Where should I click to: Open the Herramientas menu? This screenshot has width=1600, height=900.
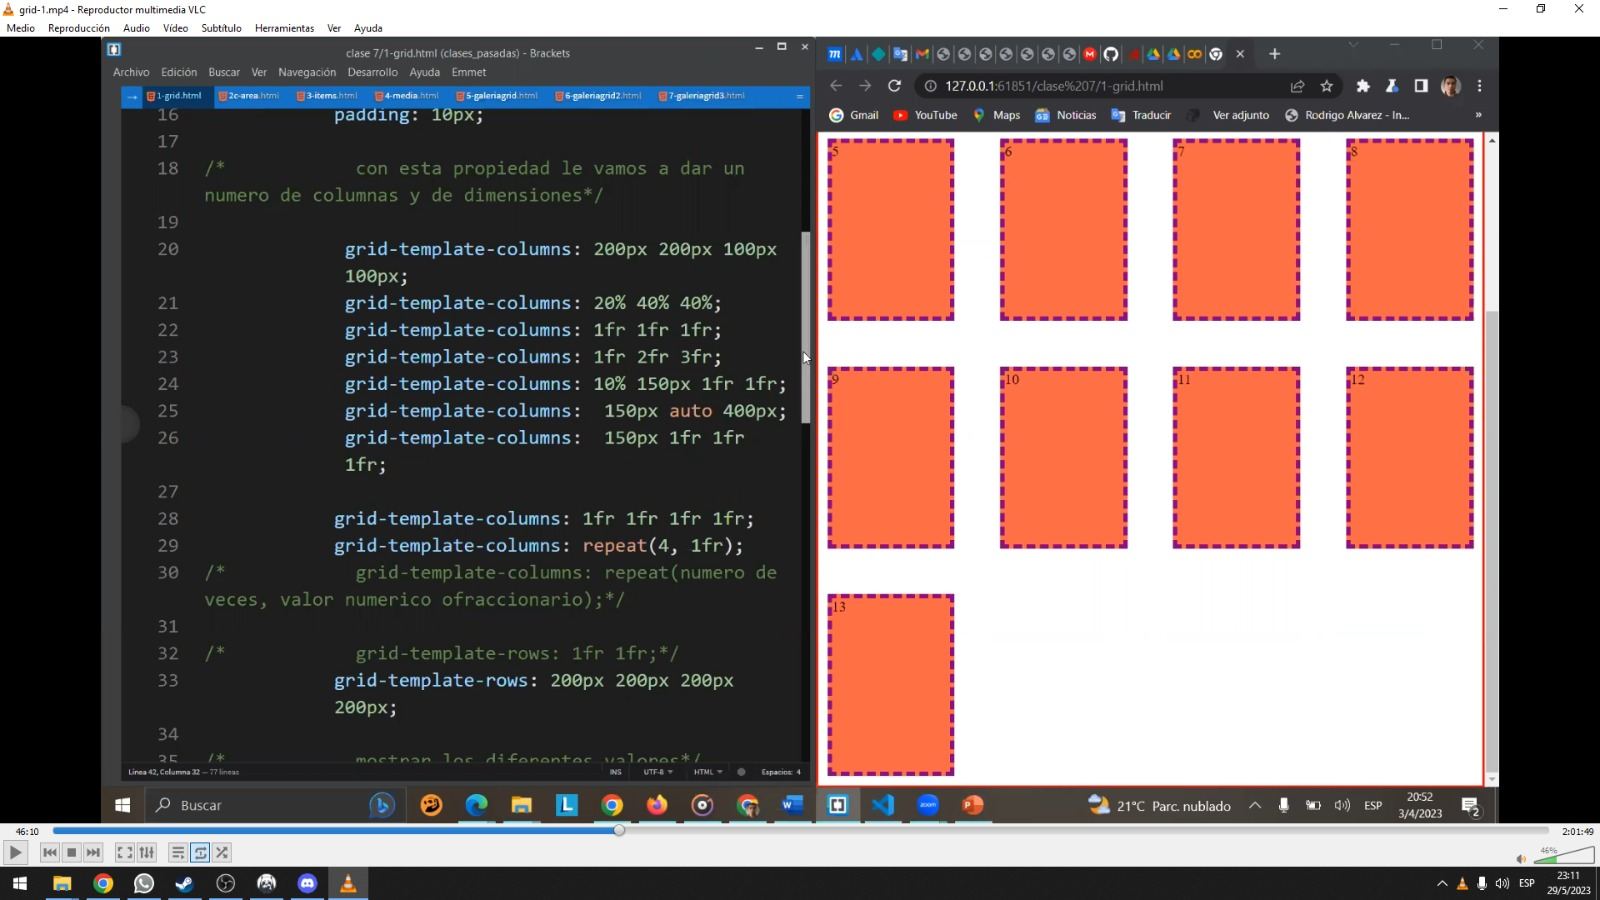pyautogui.click(x=284, y=28)
